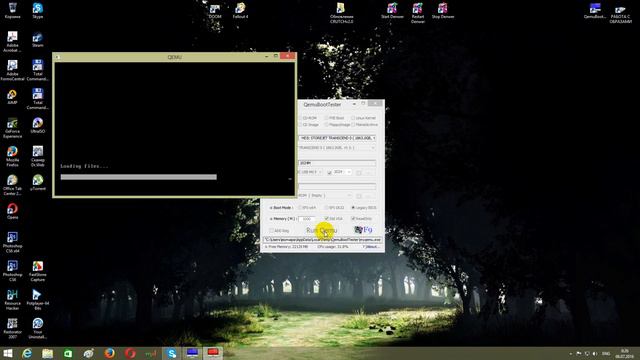Open File Explorer from the taskbar
This screenshot has height=360, width=640.
tap(47, 353)
